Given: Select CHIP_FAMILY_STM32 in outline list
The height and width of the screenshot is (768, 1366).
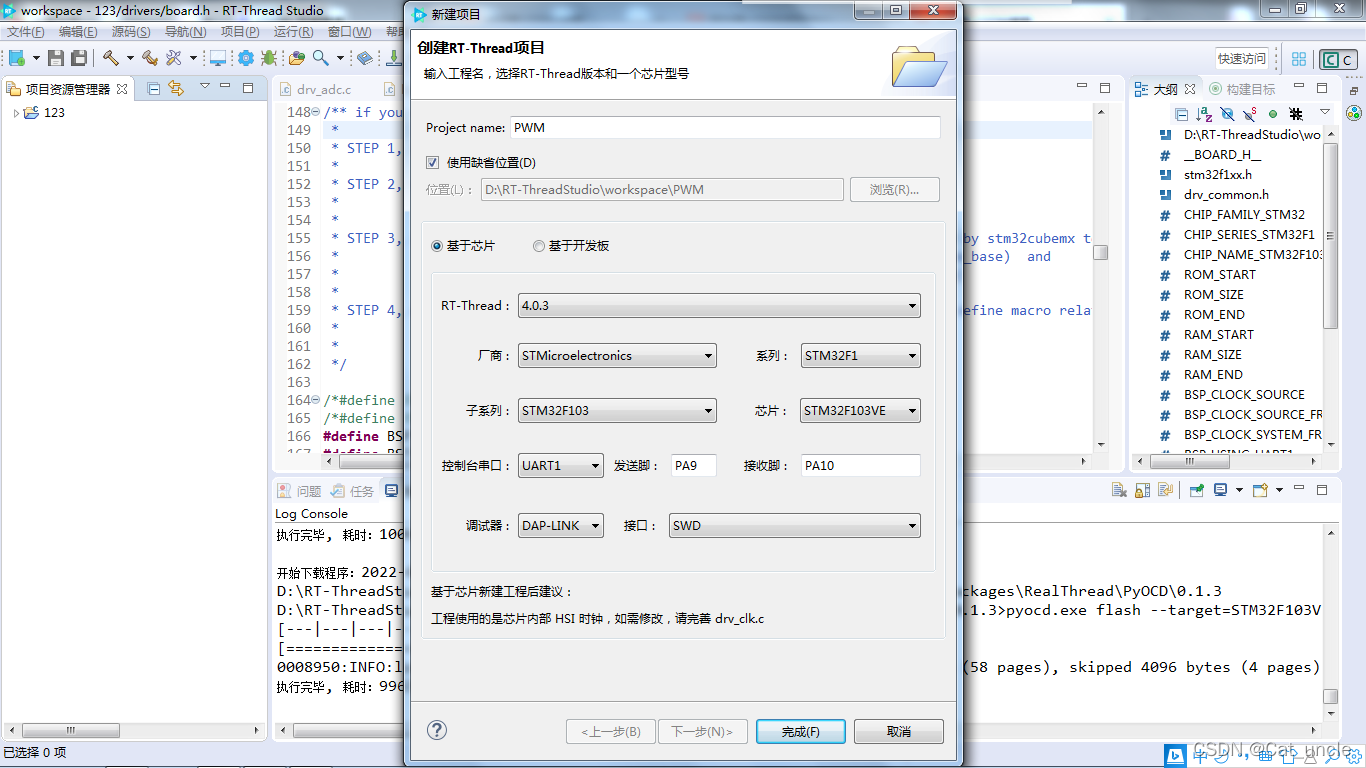Looking at the screenshot, I should [x=1244, y=215].
